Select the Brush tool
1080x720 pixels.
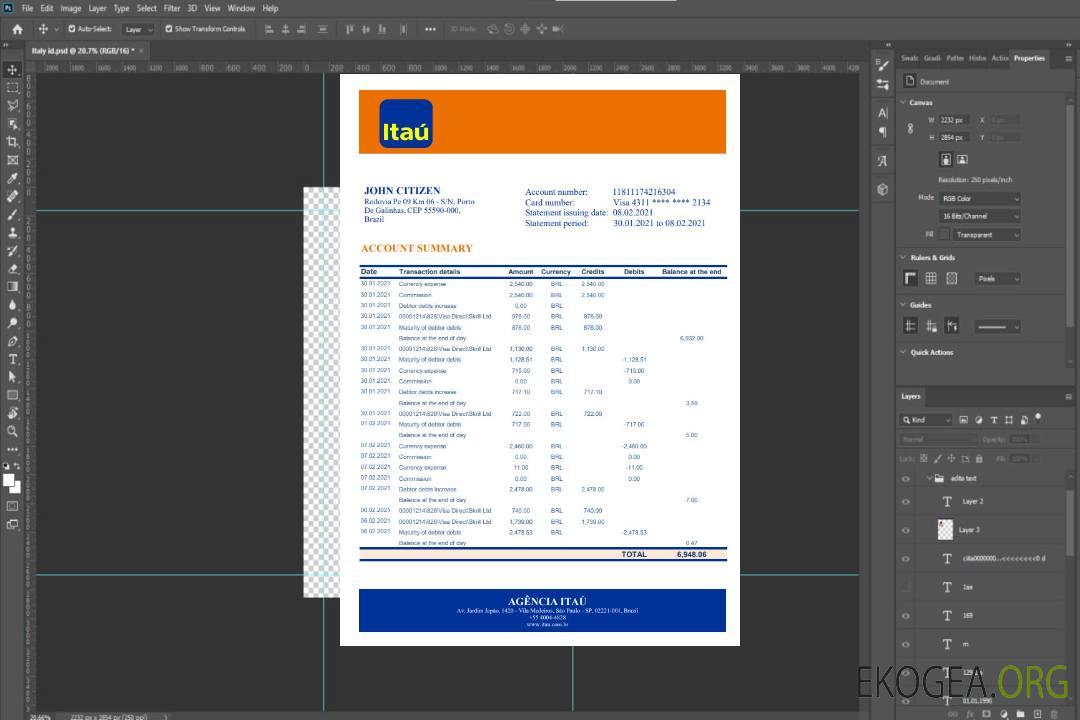[12, 214]
